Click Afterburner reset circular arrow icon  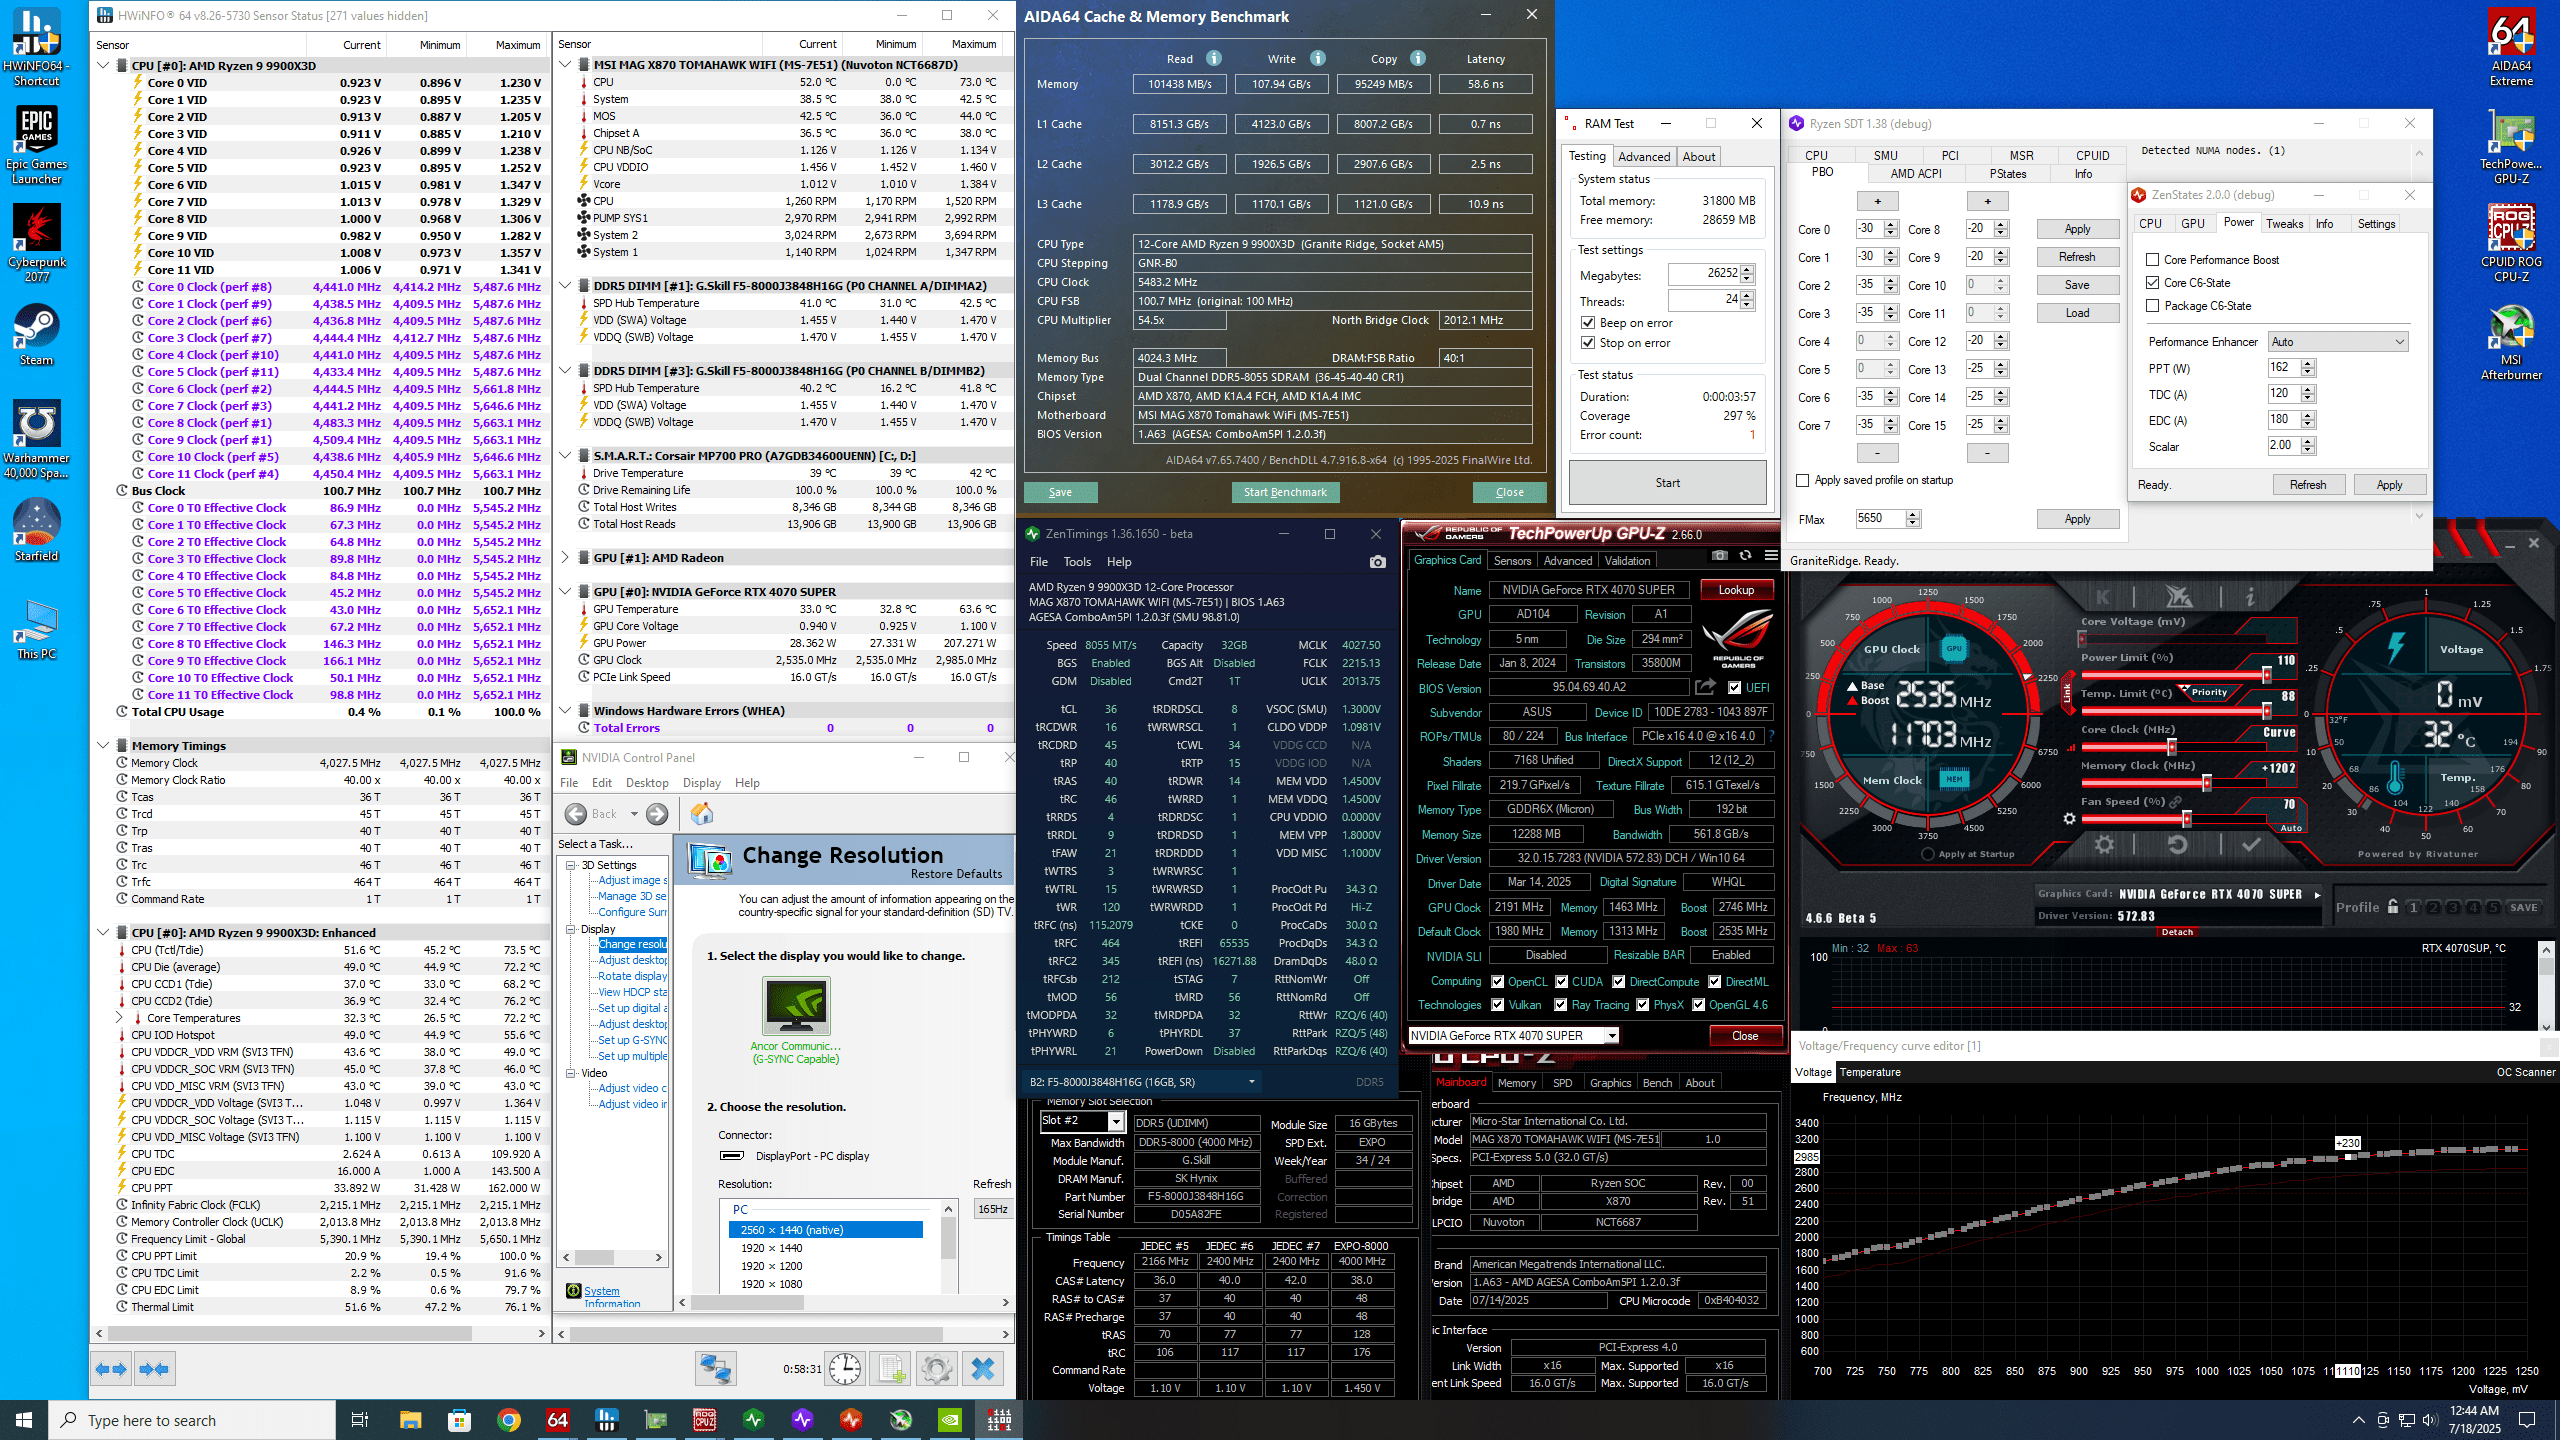pos(2177,845)
